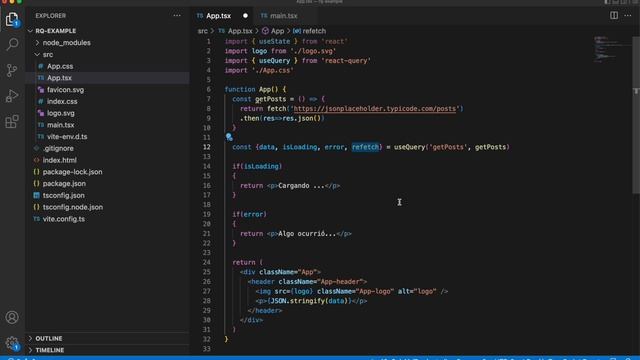This screenshot has height=360, width=640.
Task: Click the vite.config.ts TS icon
Action: pyautogui.click(x=36, y=219)
